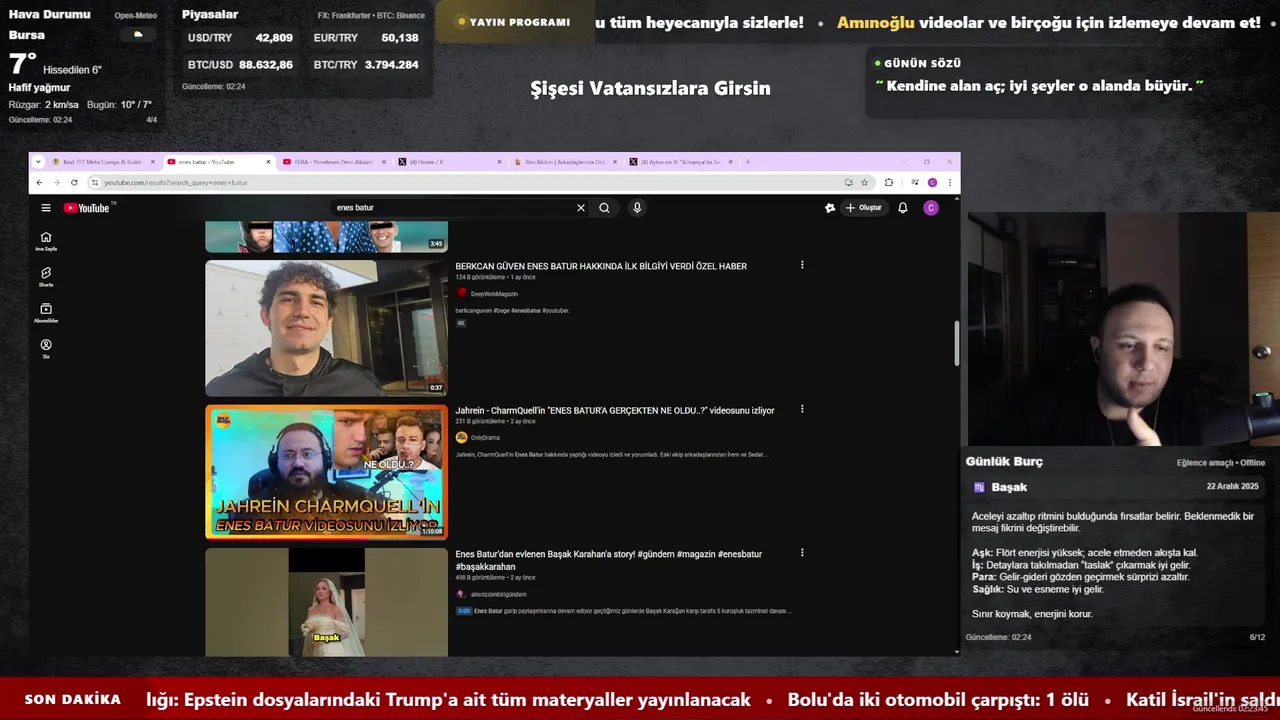1280x720 pixels.
Task: Click the EUR/TRY 50,138 rate
Action: coord(366,38)
